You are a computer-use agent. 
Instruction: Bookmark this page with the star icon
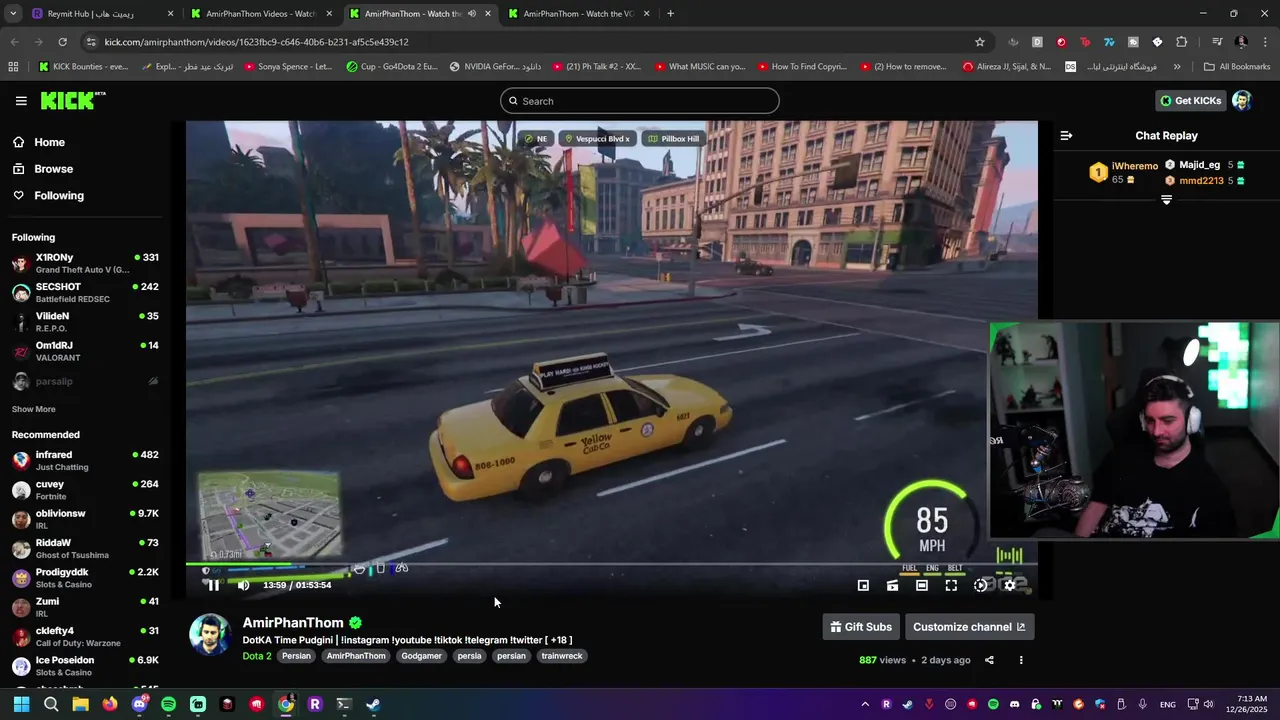(980, 42)
